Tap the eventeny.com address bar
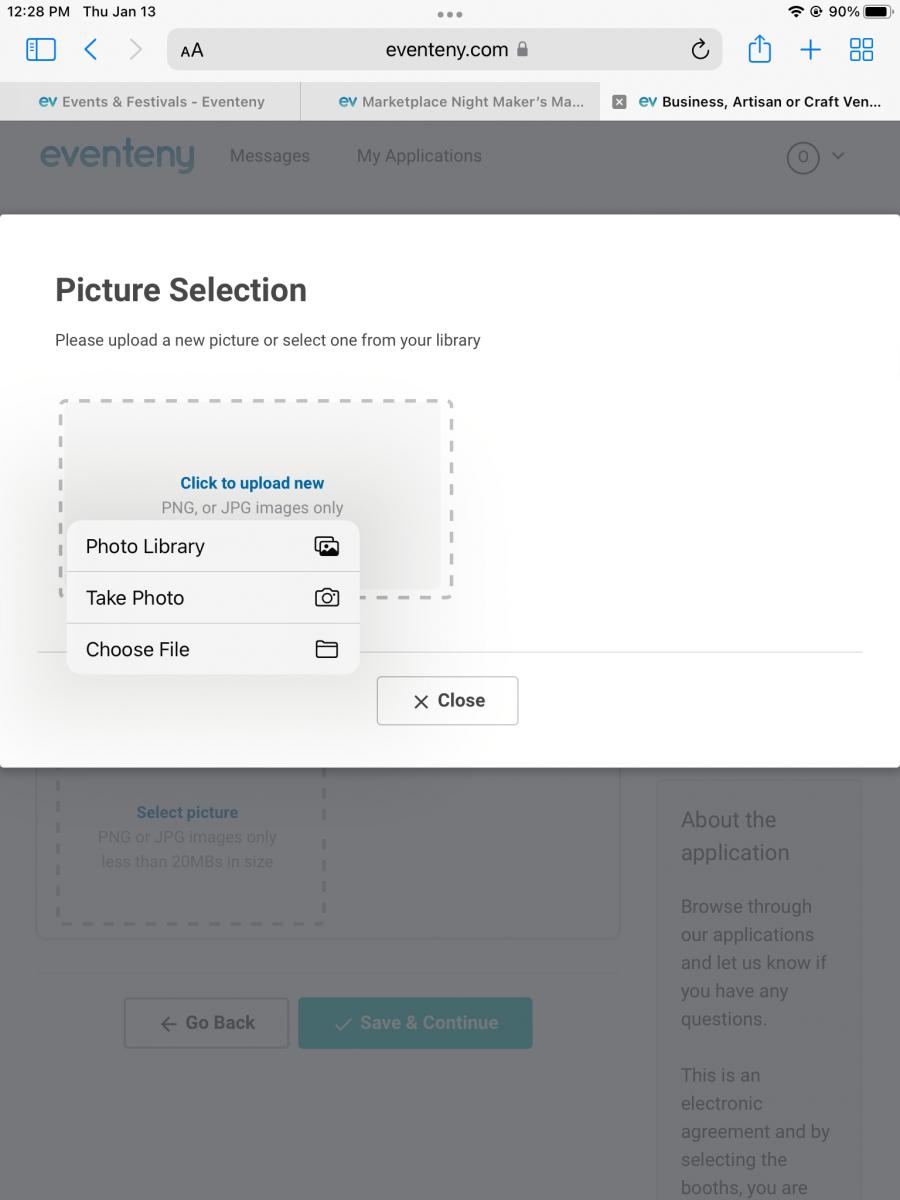Image resolution: width=900 pixels, height=1200 pixels. (445, 49)
